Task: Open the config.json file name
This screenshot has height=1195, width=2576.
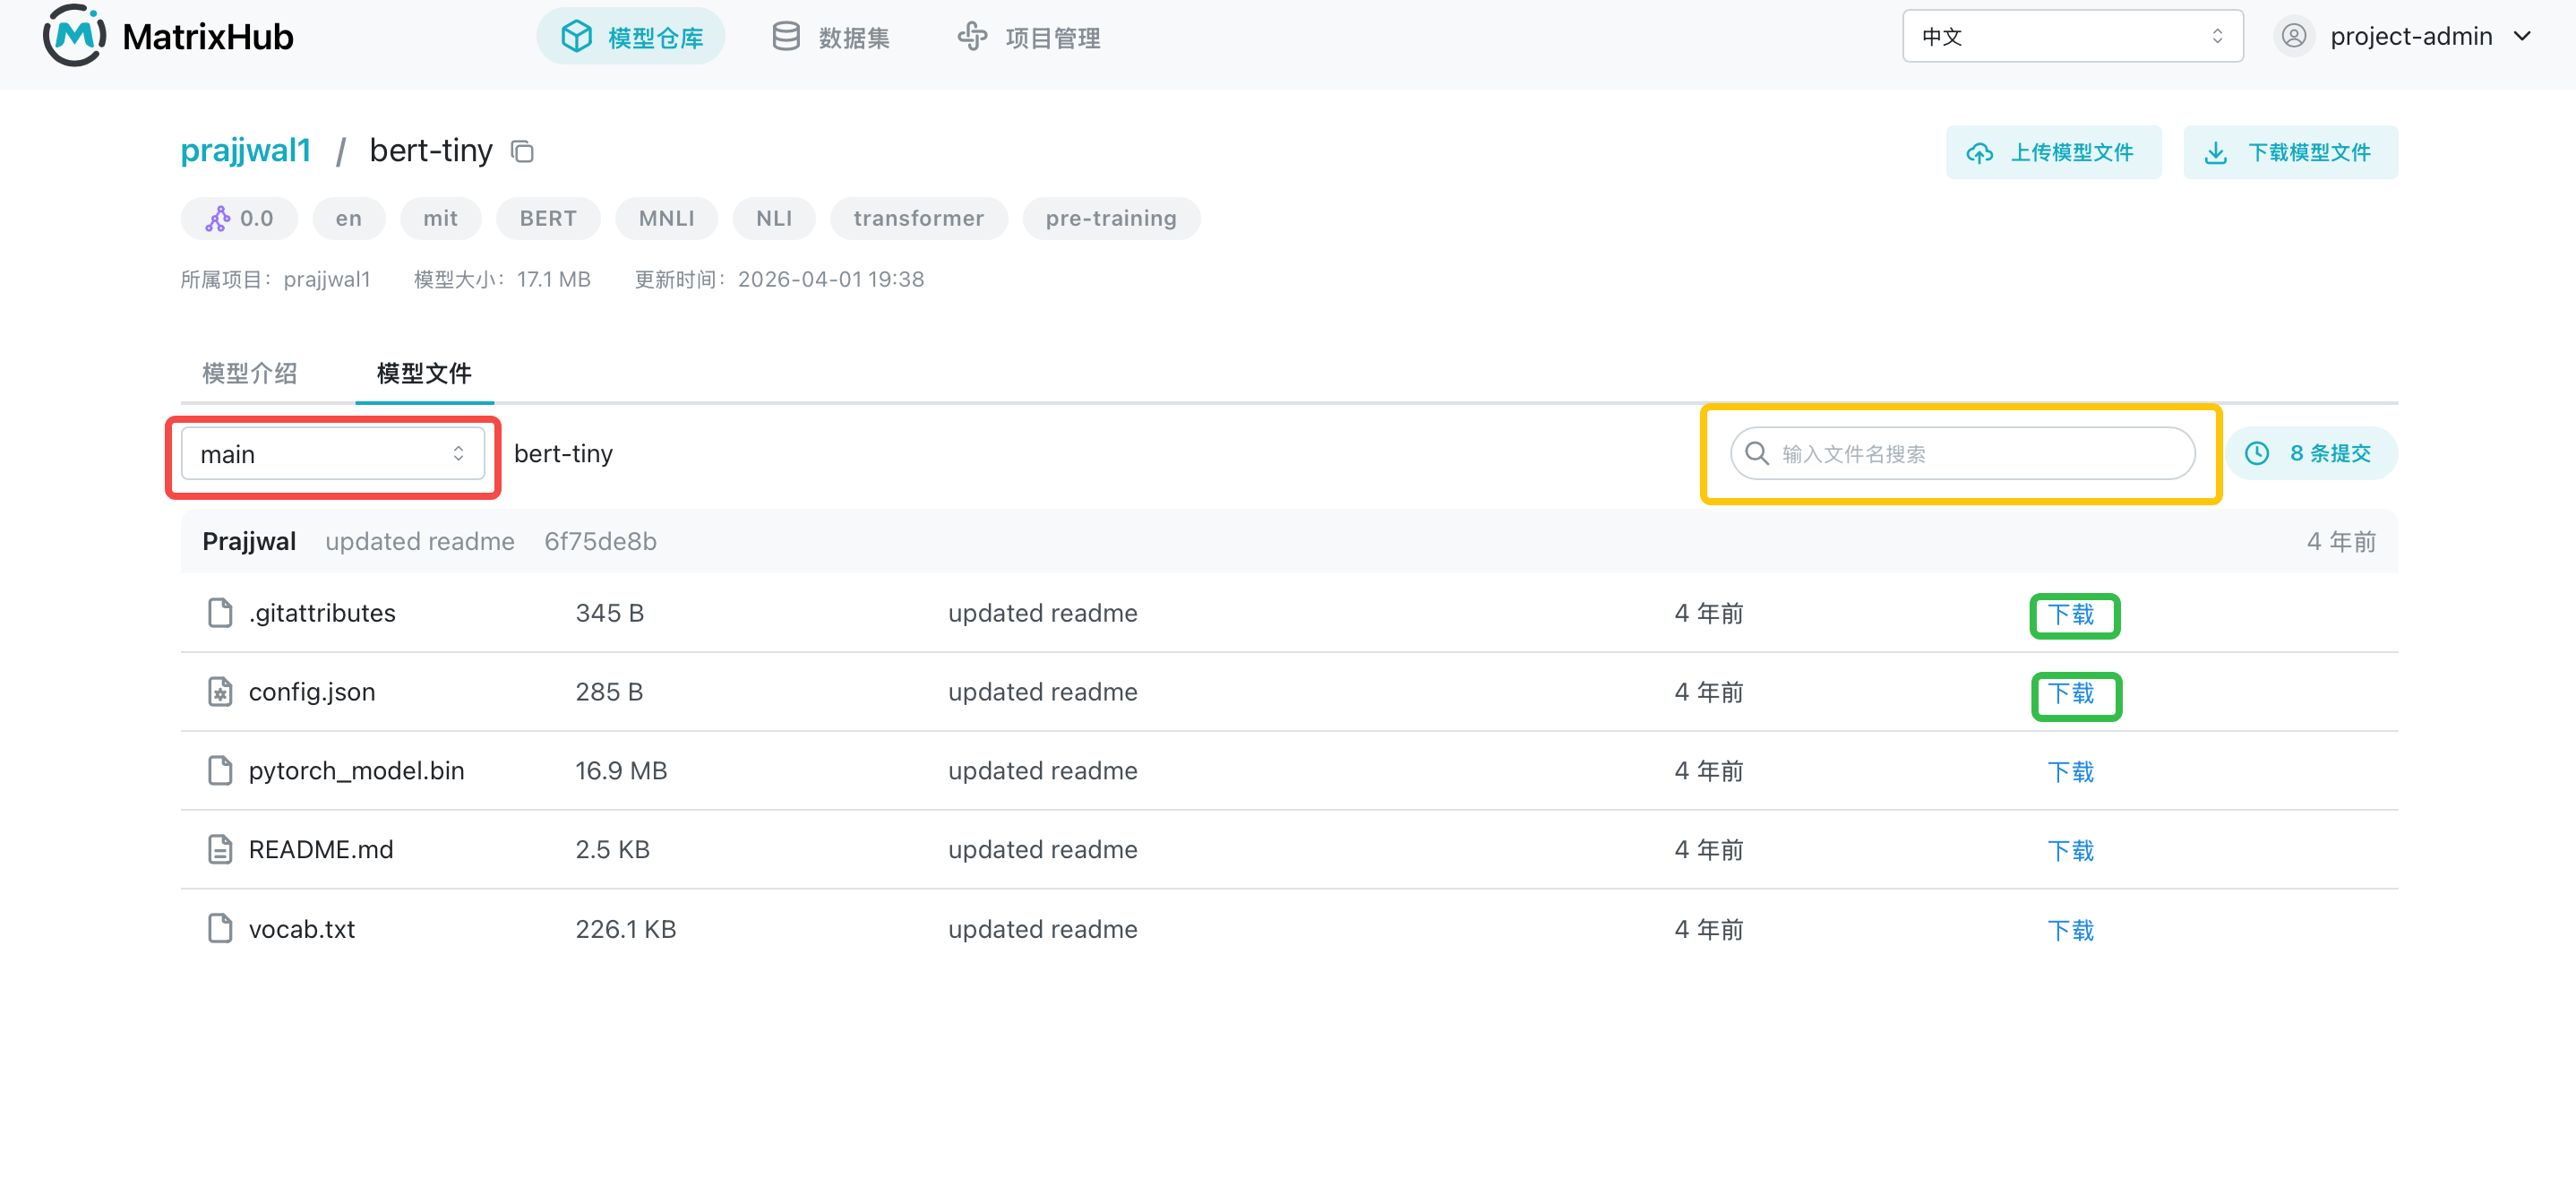Action: [x=312, y=691]
